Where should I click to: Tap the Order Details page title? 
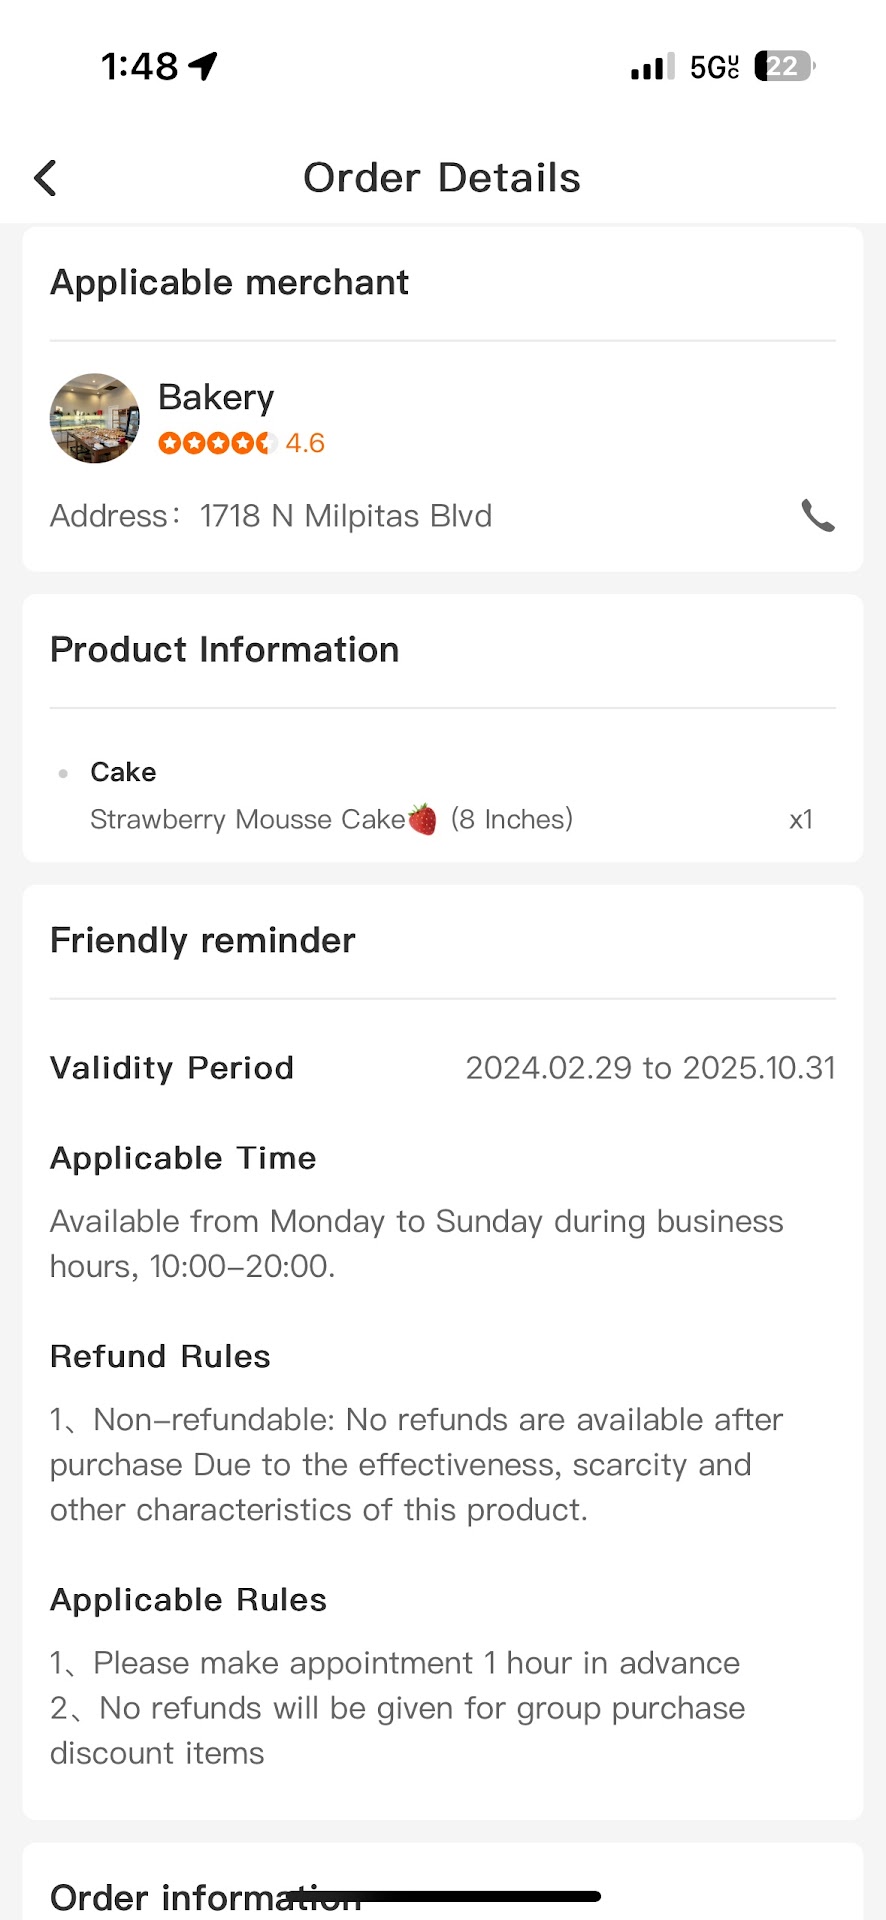click(442, 178)
